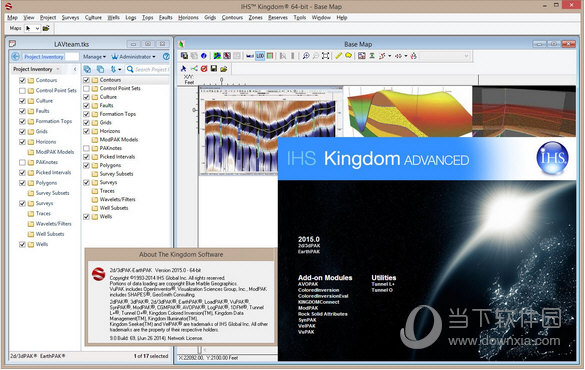This screenshot has width=585, height=370.
Task: Click the image grid icon in Base Map toolbar
Action: point(362,56)
